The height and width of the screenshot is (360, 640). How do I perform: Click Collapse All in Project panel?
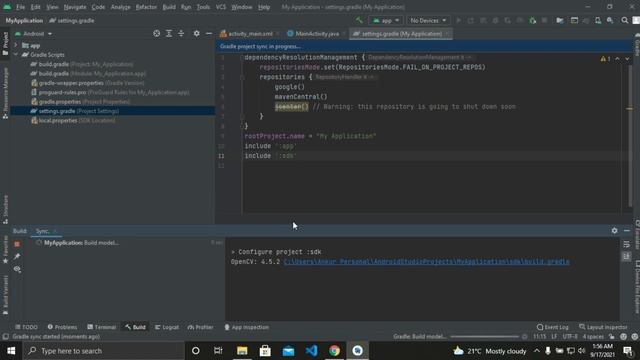point(181,33)
